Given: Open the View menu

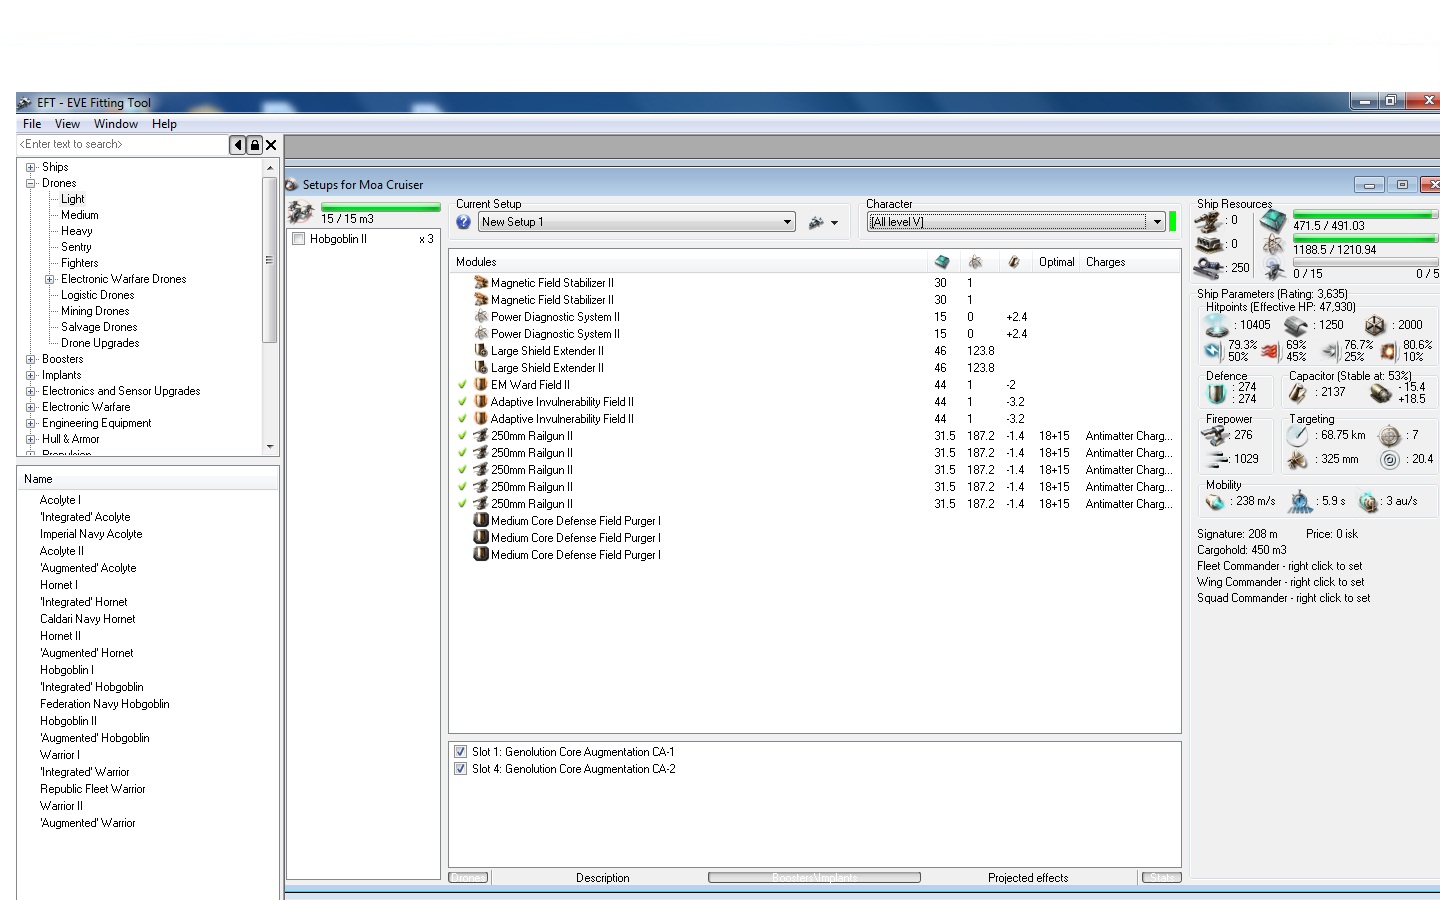Looking at the screenshot, I should [67, 124].
